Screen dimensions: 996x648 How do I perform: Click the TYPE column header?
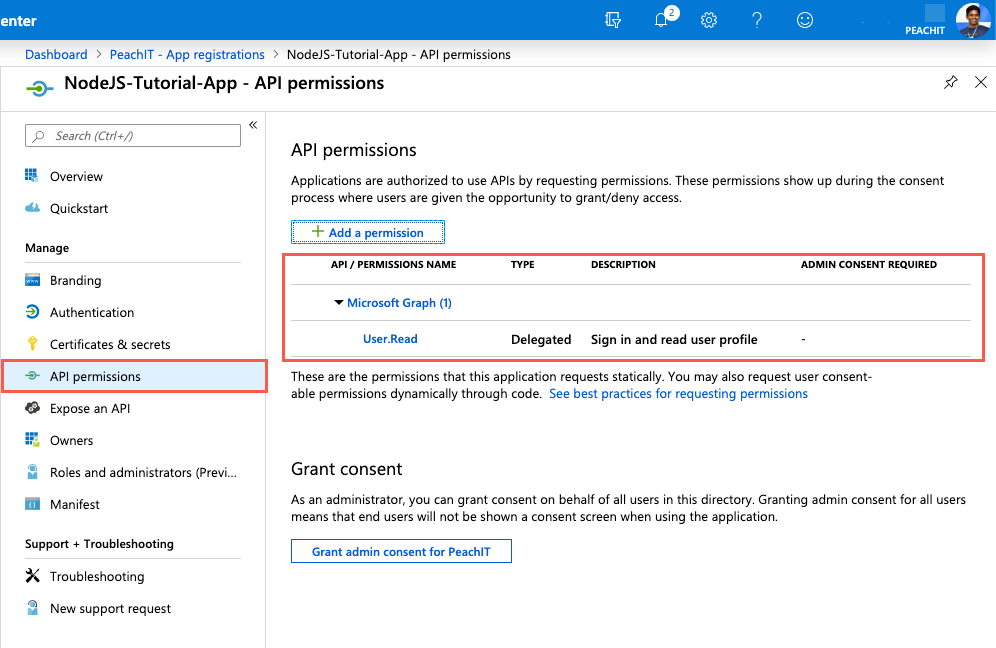pyautogui.click(x=523, y=264)
